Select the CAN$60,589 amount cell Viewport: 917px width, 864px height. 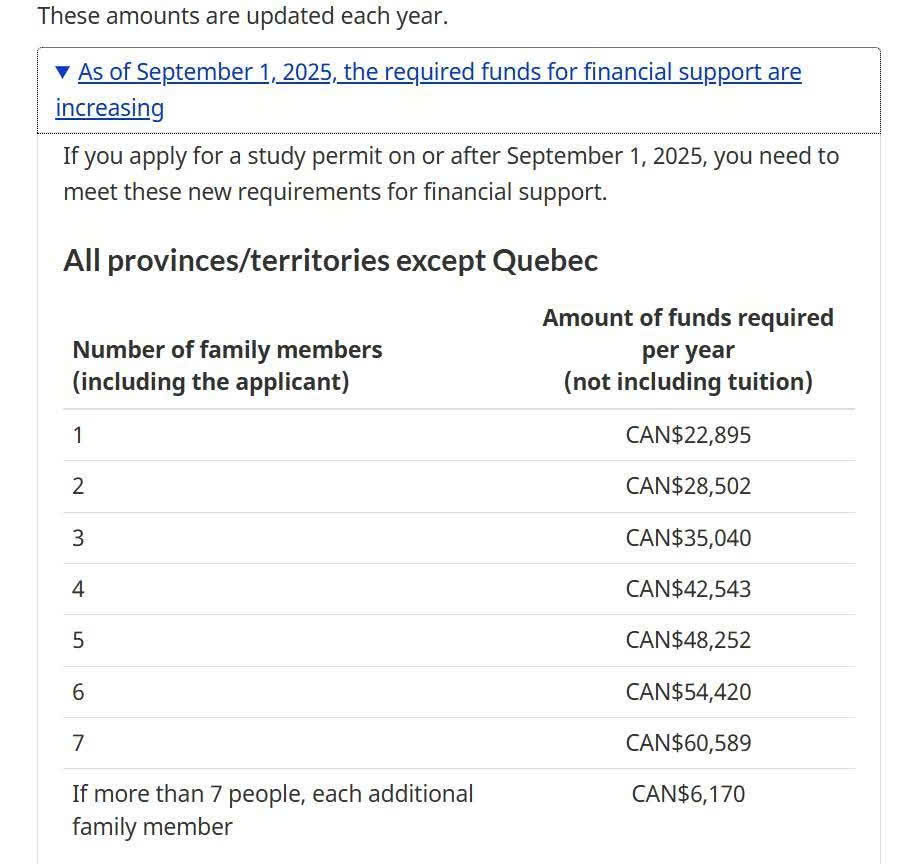(688, 743)
